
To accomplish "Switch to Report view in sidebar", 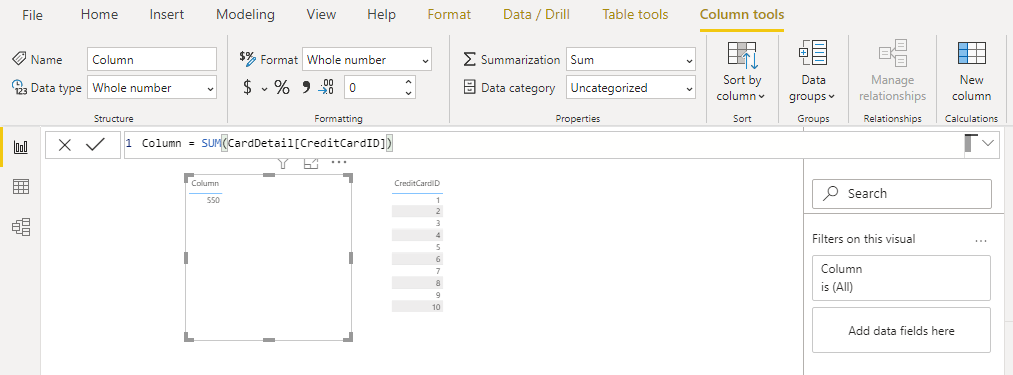I will click(21, 147).
